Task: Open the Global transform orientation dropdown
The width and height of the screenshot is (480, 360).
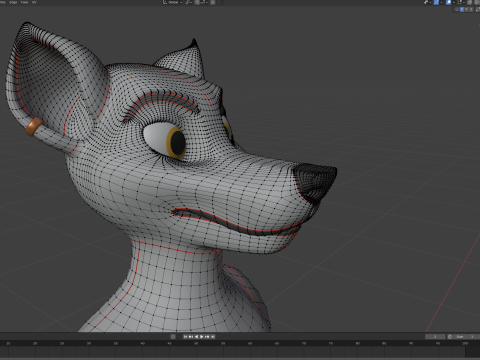Action: (x=172, y=2)
